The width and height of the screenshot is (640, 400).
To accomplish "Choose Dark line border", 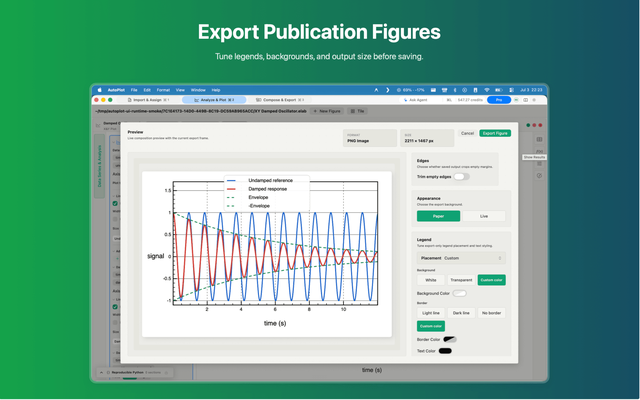I will [461, 313].
